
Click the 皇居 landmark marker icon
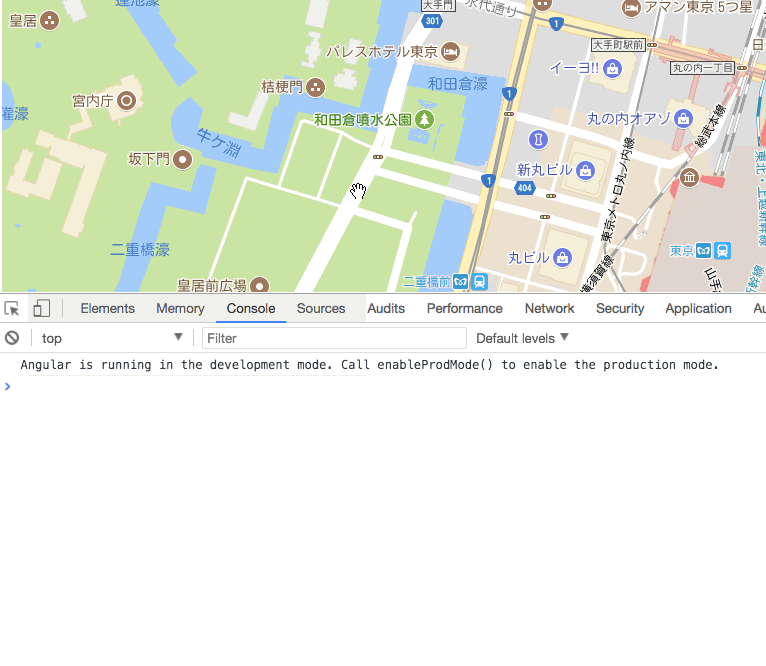click(49, 21)
